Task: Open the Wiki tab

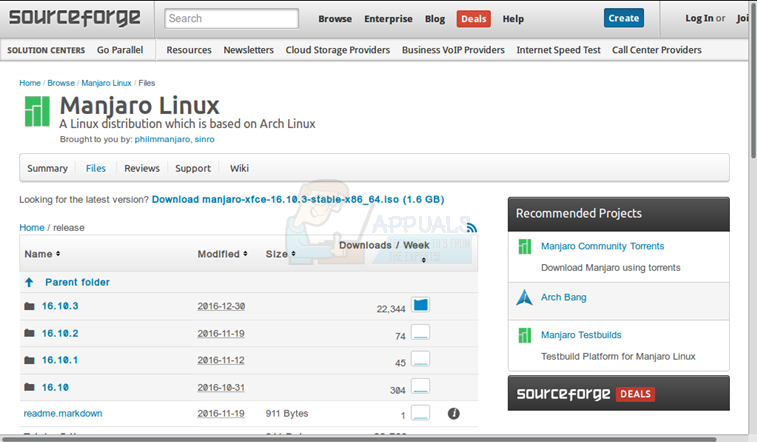Action: 239,168
